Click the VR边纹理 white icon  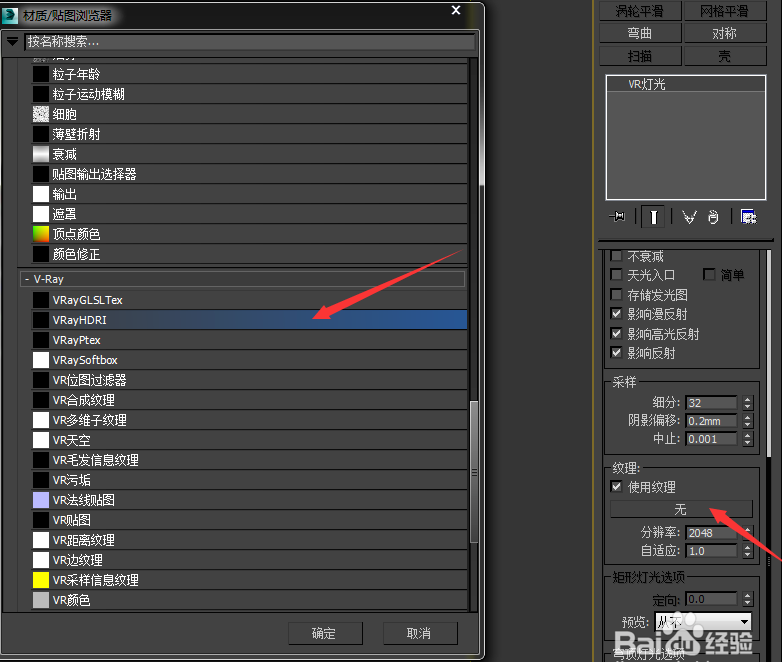click(41, 560)
